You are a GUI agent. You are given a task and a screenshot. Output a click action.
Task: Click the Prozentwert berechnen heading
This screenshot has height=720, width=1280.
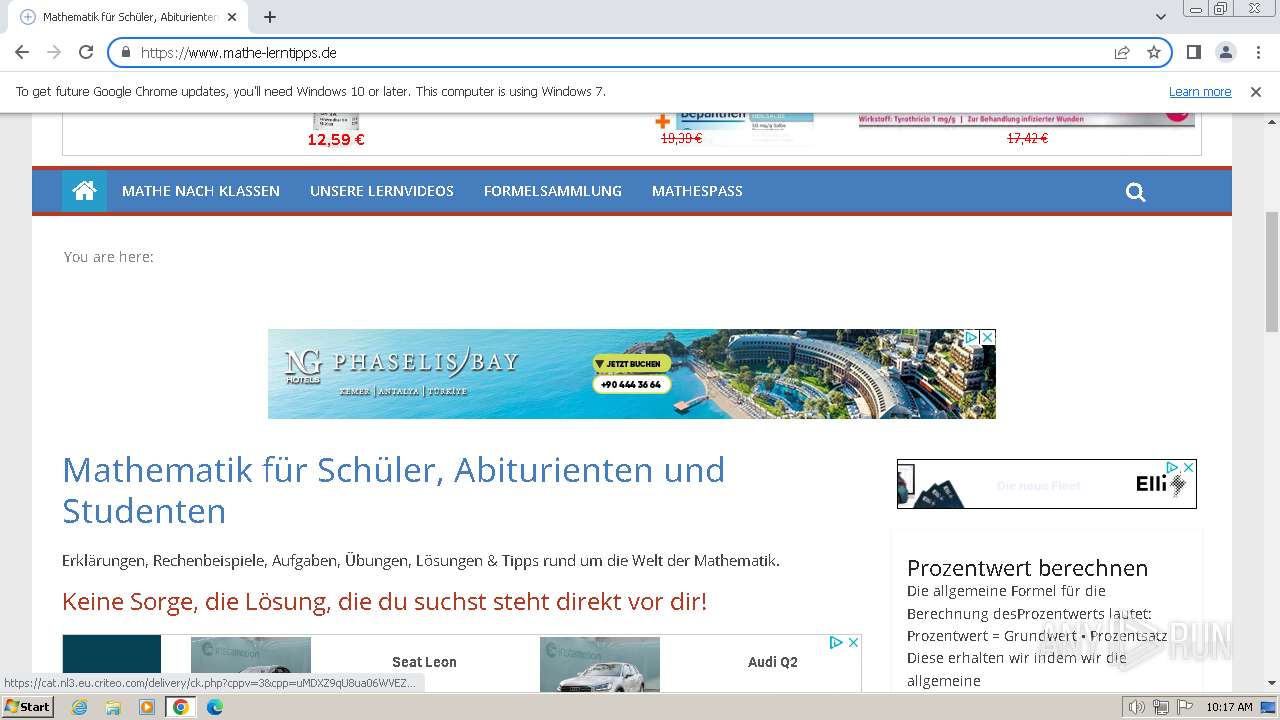[1027, 568]
